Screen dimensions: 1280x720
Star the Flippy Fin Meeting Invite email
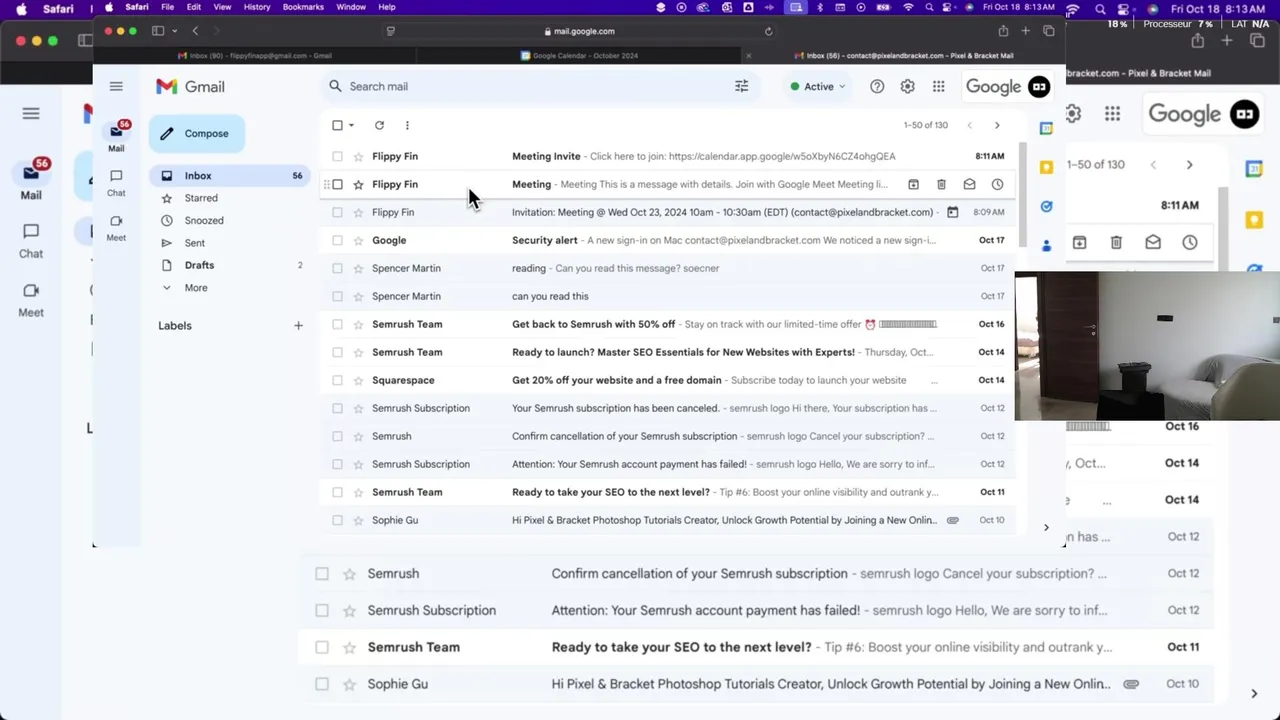(358, 156)
